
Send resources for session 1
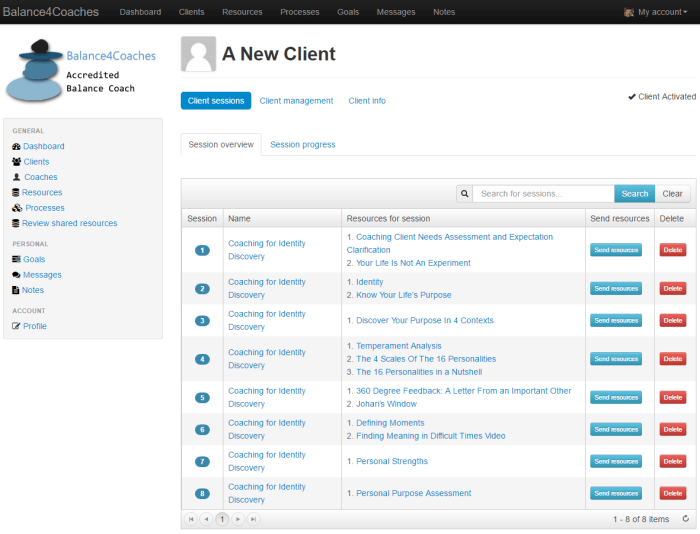pyautogui.click(x=616, y=250)
